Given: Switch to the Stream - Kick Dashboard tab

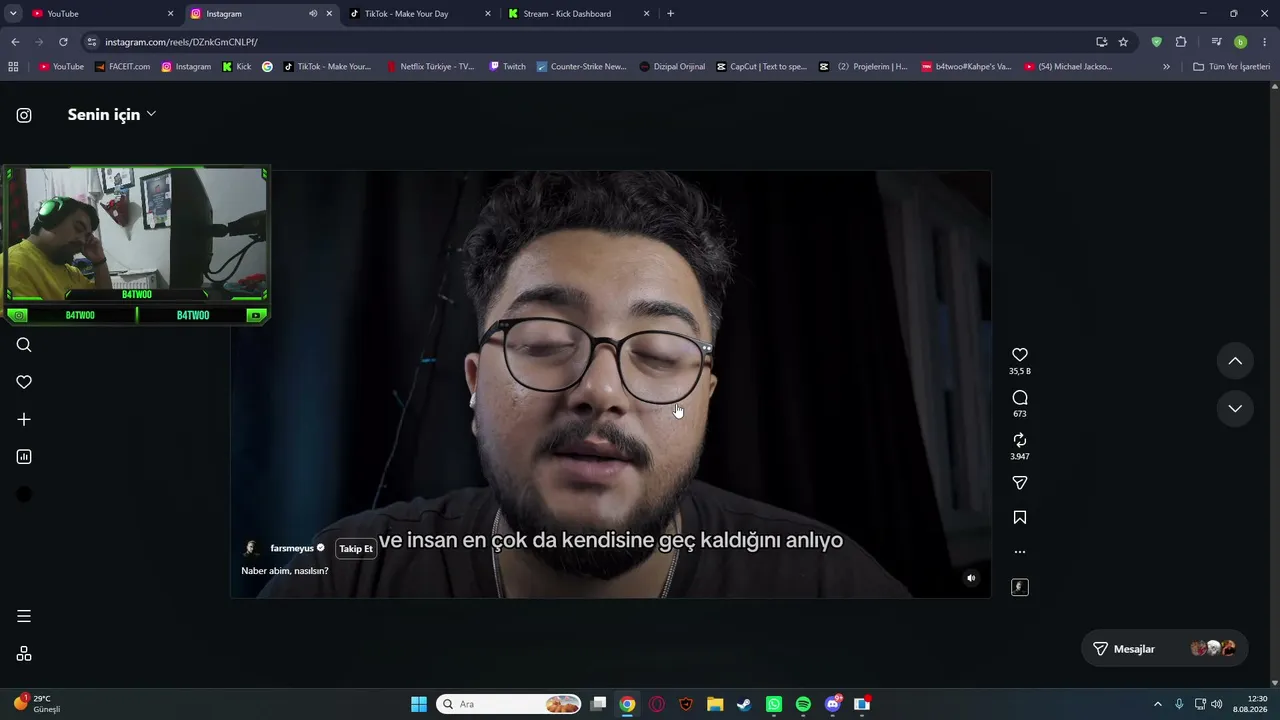Looking at the screenshot, I should pyautogui.click(x=579, y=14).
